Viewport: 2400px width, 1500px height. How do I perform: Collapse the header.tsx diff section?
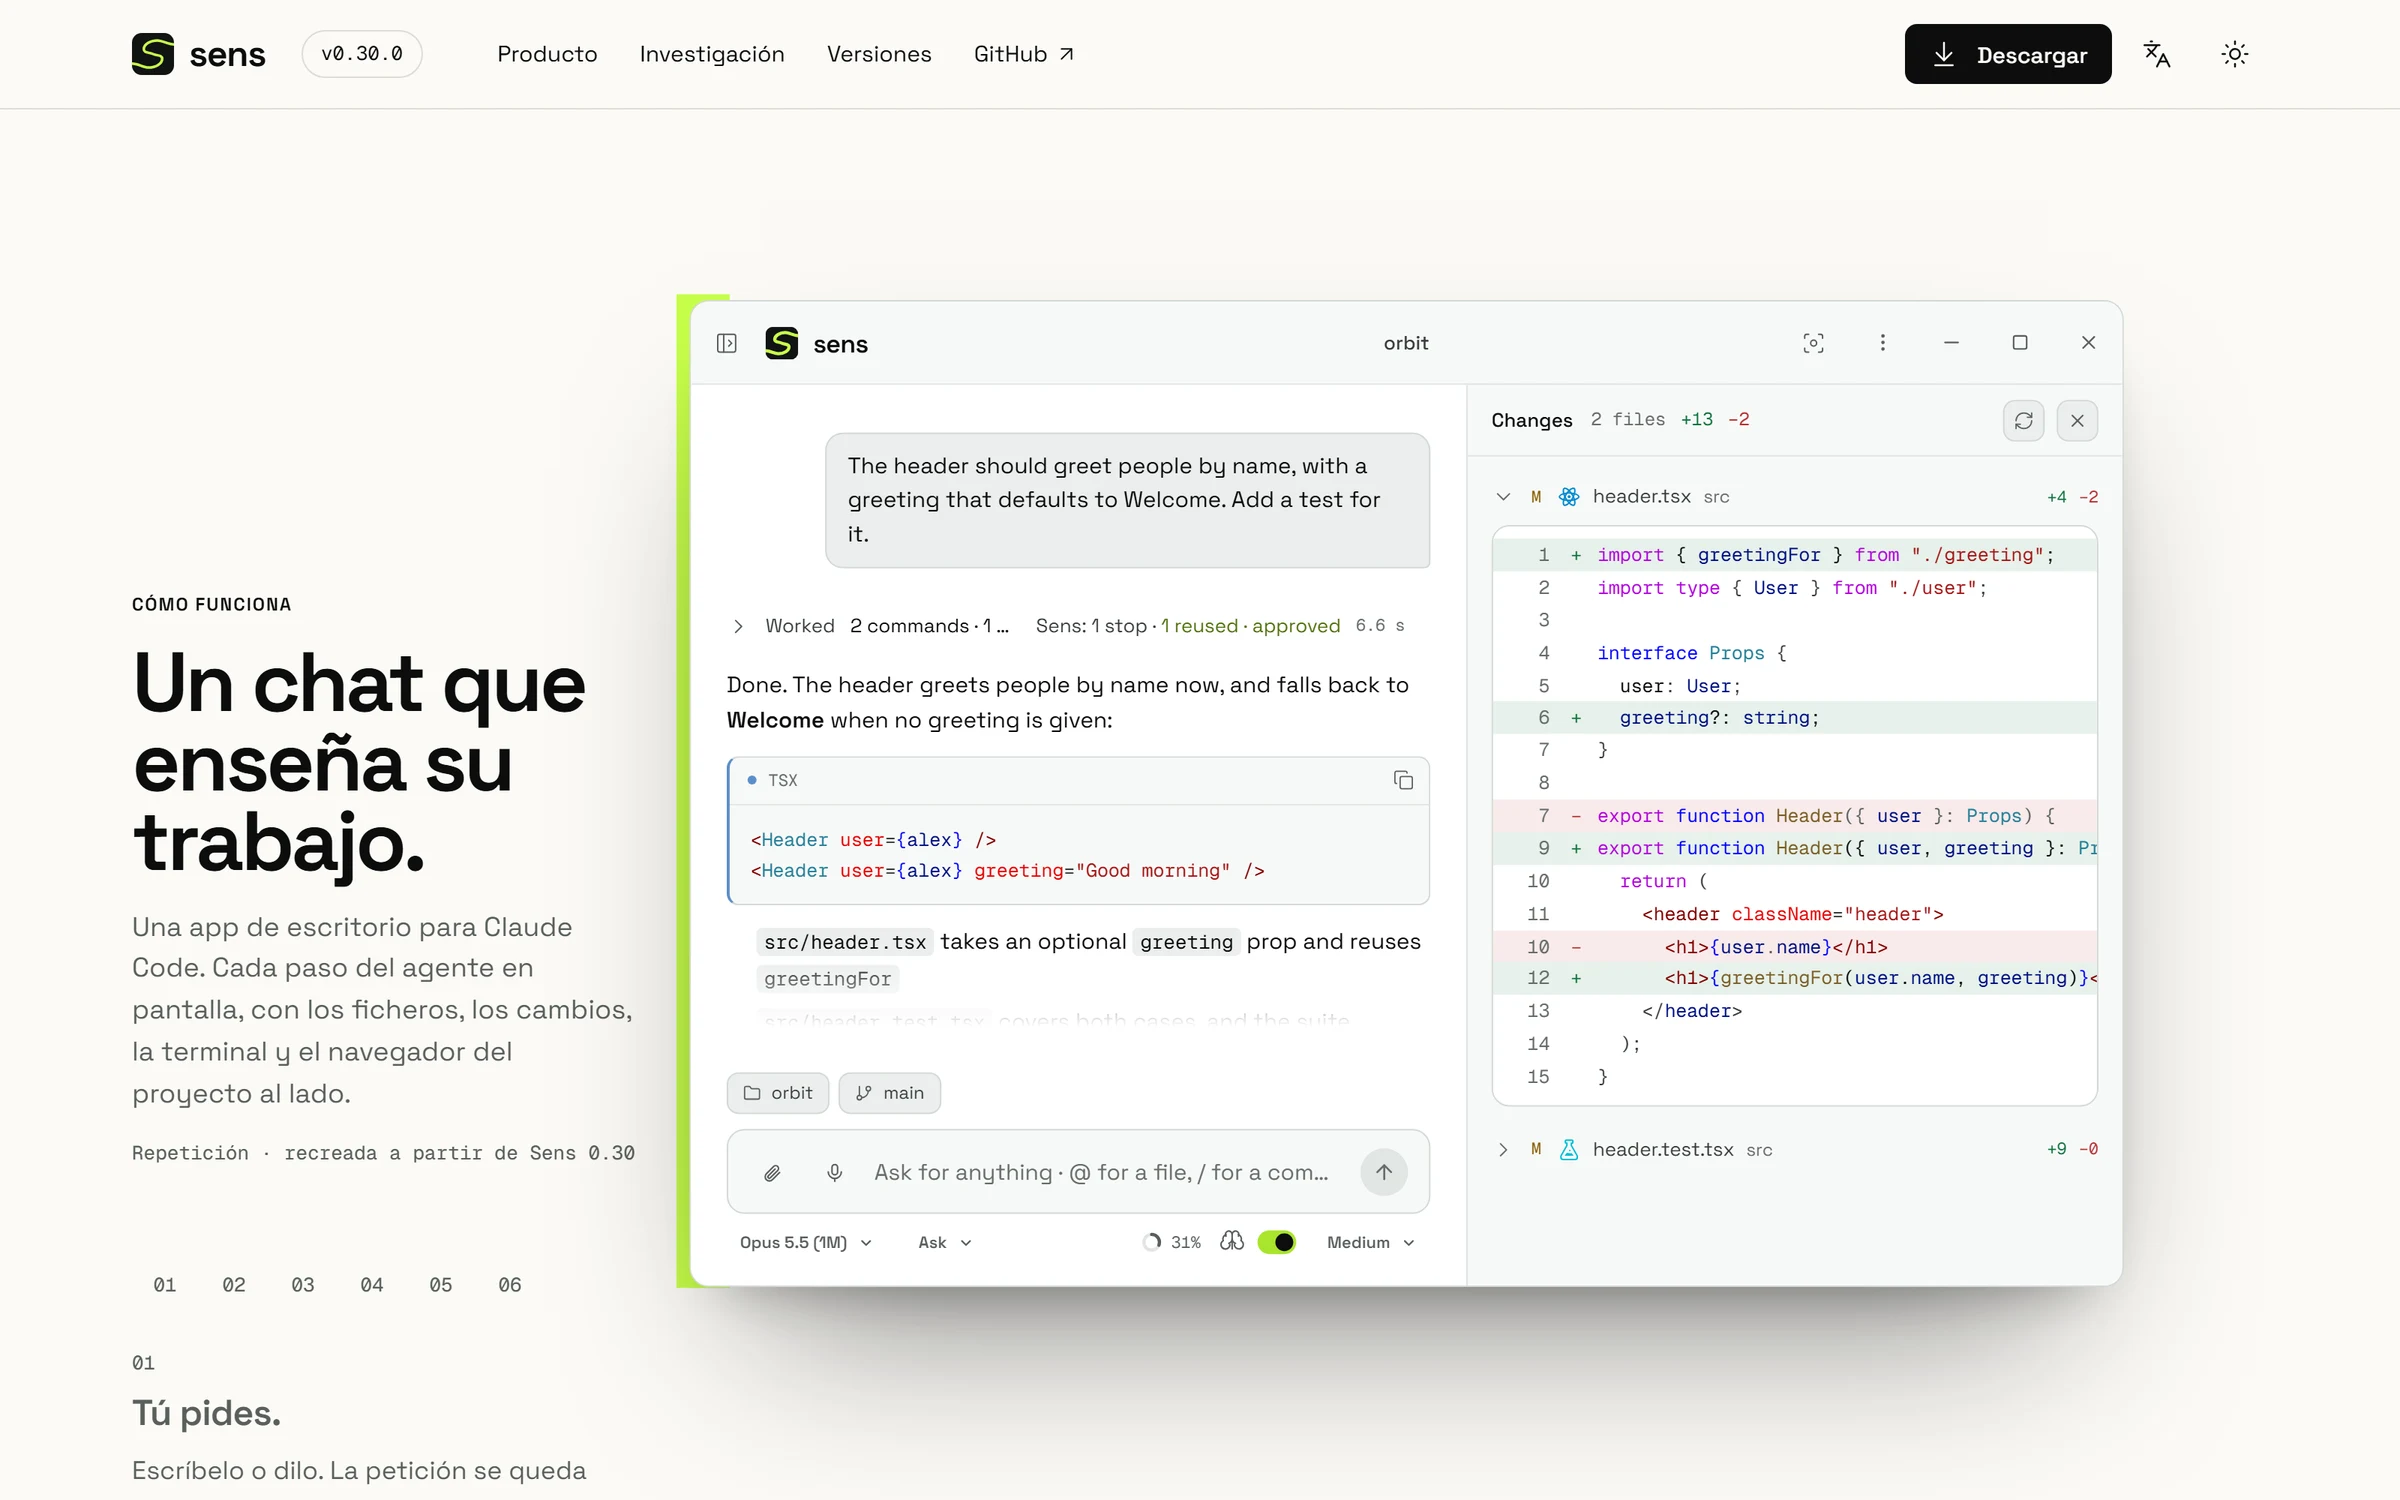tap(1503, 497)
